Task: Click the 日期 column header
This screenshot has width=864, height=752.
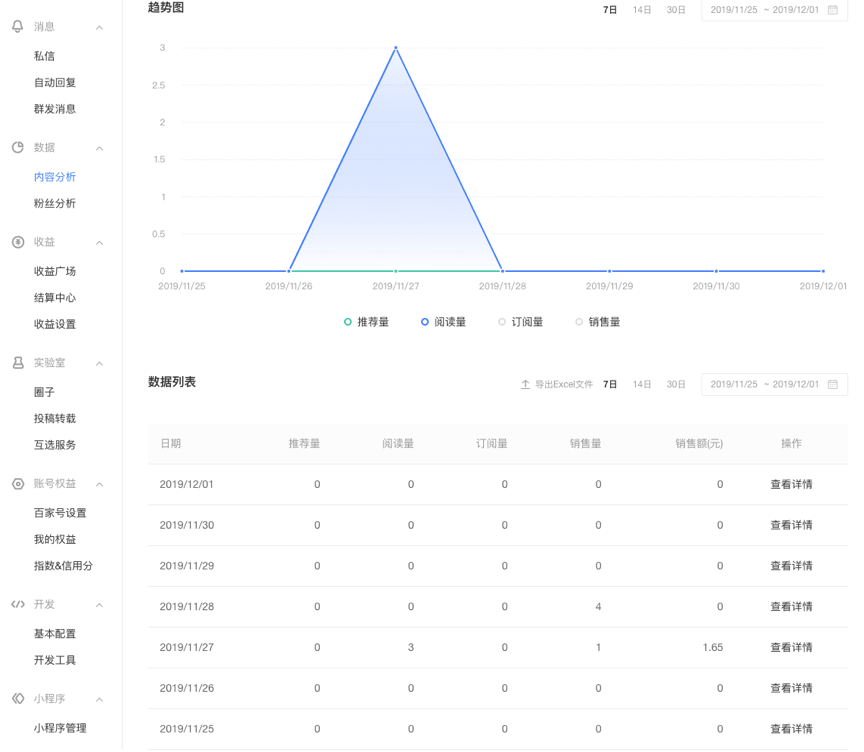Action: 170,443
